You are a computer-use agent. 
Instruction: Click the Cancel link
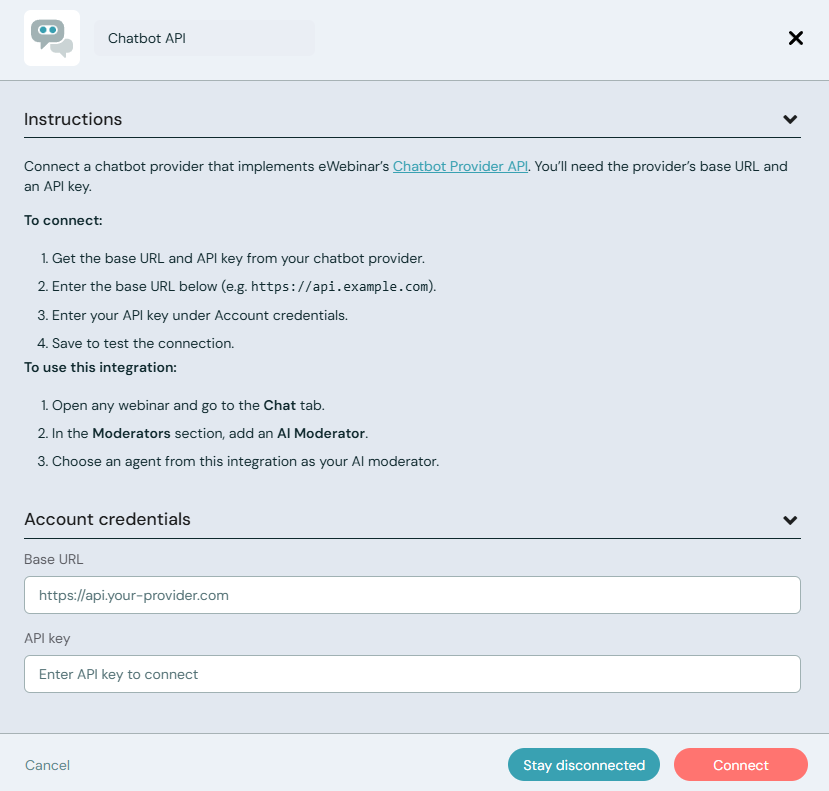pyautogui.click(x=47, y=765)
